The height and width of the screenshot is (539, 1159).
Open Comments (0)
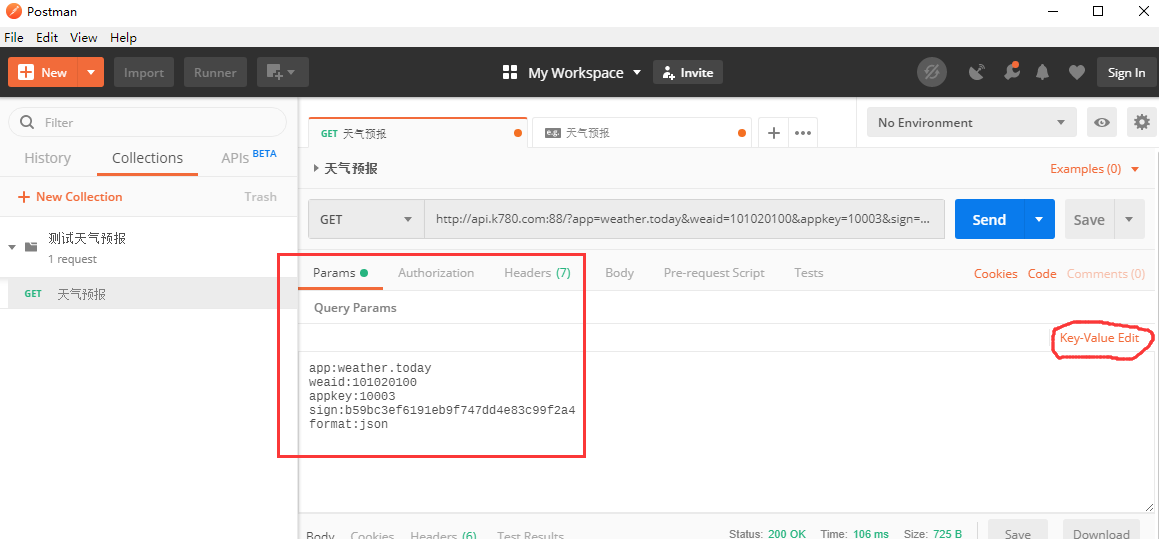pyautogui.click(x=1106, y=274)
